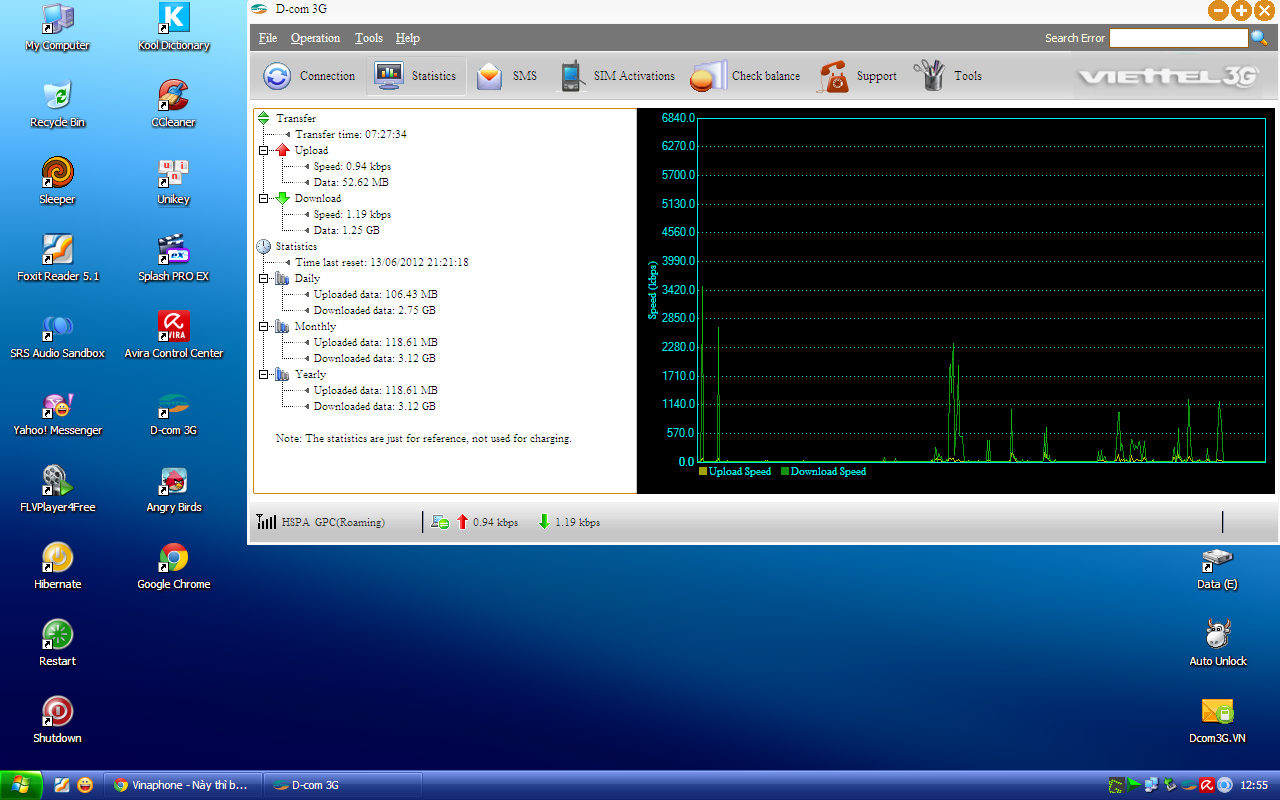1280x800 pixels.
Task: Open the SMS envelope icon
Action: pos(489,76)
